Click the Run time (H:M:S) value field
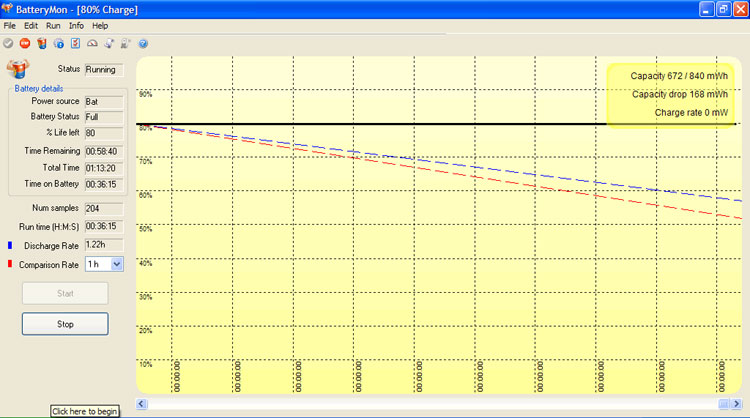 coord(104,226)
